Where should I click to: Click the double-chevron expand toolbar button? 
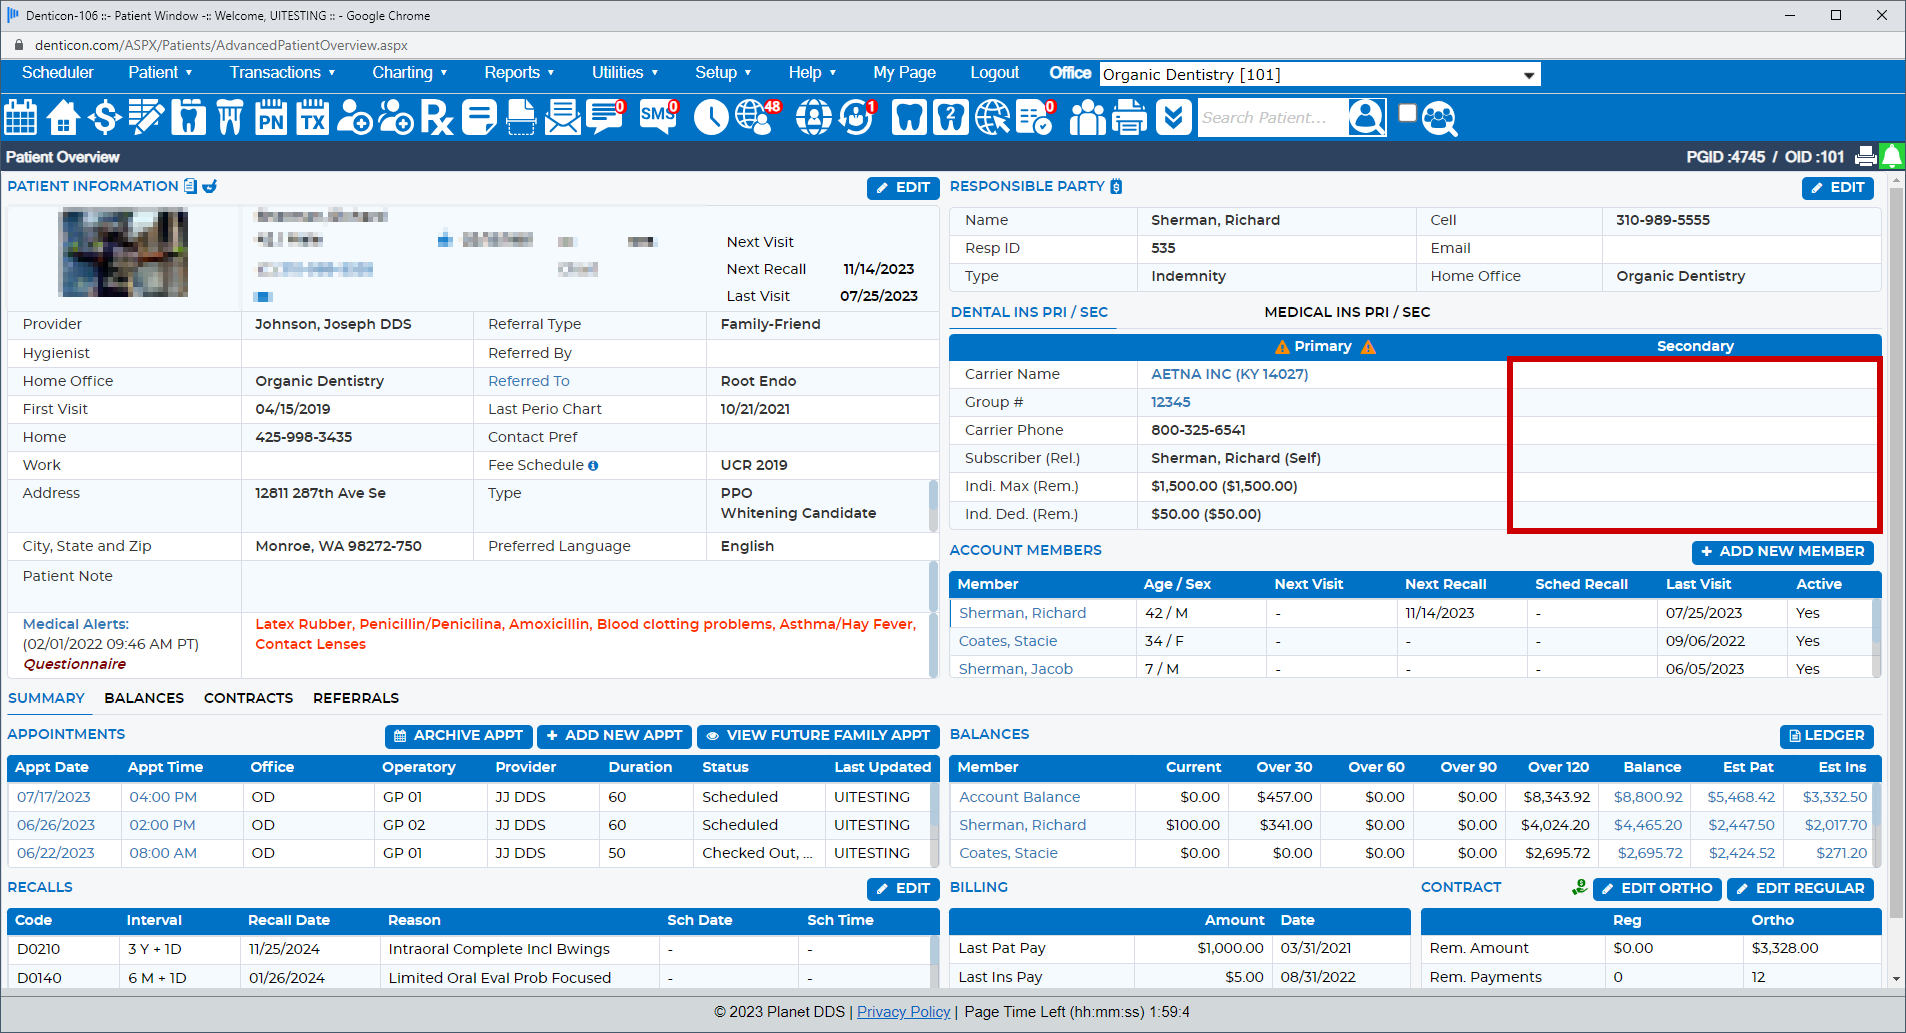[1173, 118]
